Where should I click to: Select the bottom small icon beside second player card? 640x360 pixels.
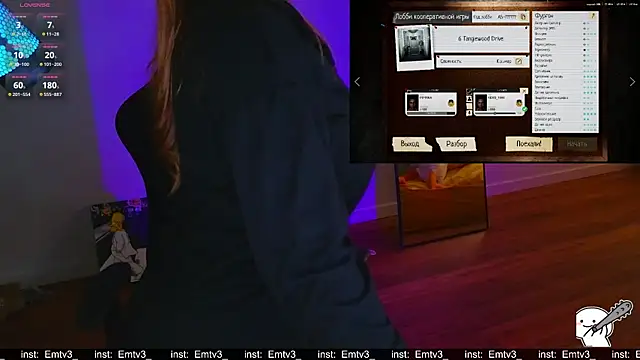click(469, 113)
